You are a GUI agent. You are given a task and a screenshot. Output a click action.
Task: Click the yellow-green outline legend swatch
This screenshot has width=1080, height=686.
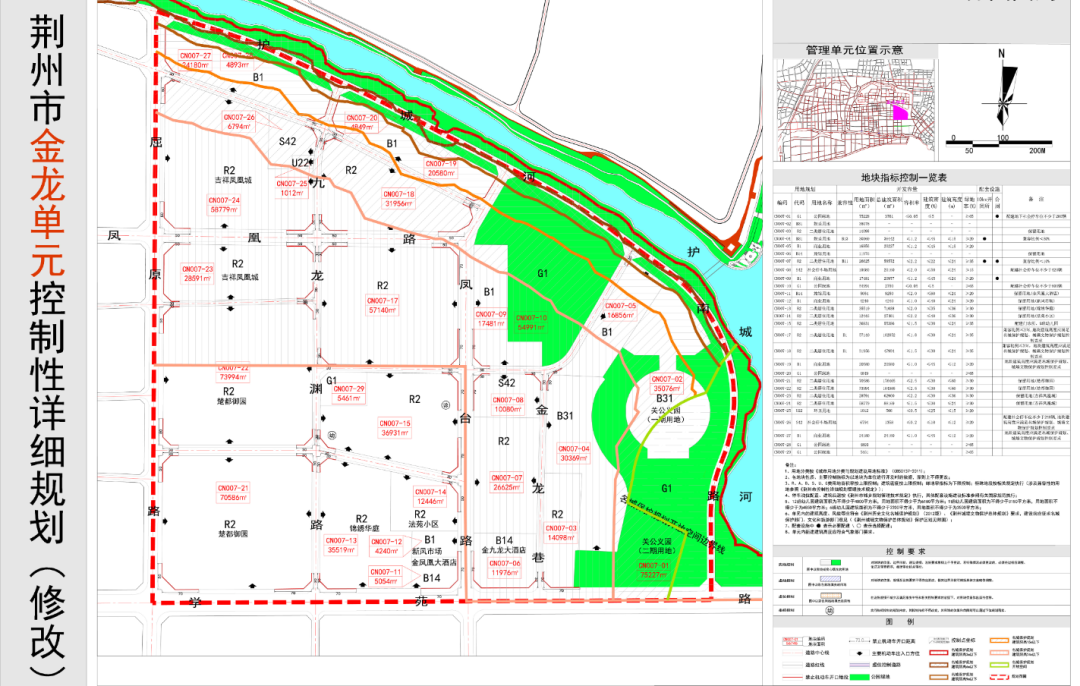click(x=997, y=665)
